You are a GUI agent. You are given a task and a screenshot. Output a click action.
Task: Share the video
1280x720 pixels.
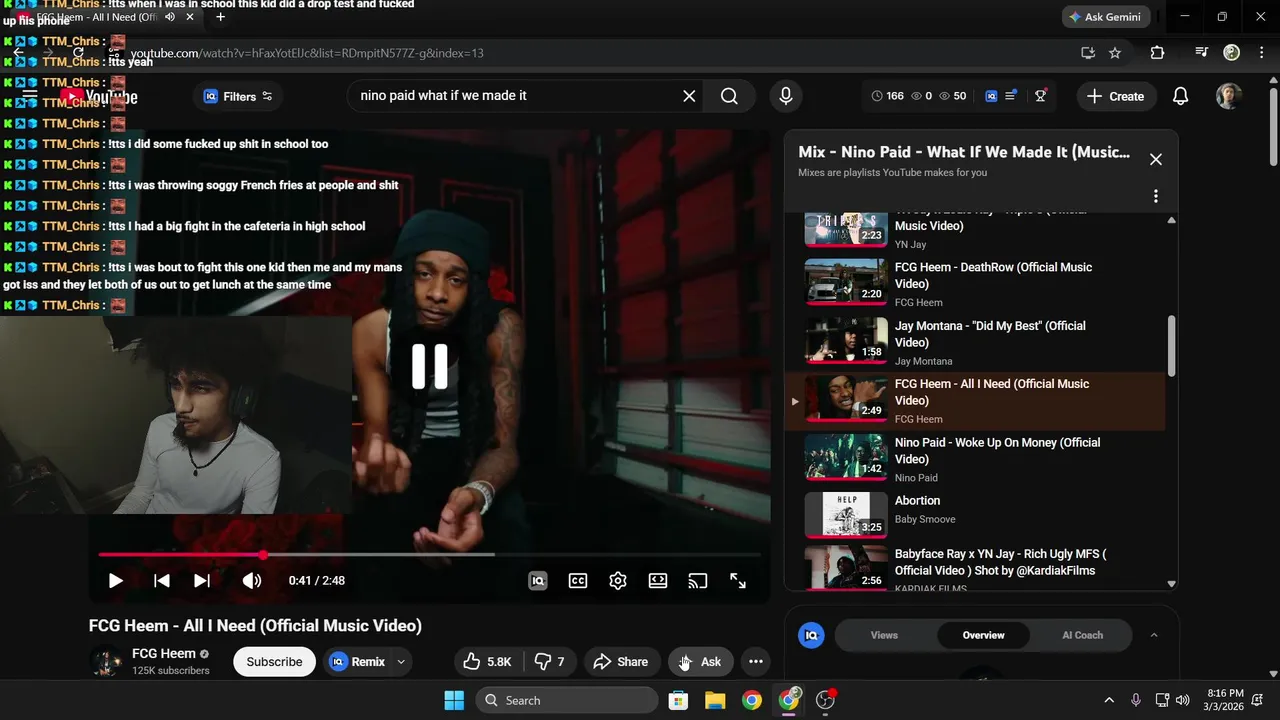(x=621, y=662)
